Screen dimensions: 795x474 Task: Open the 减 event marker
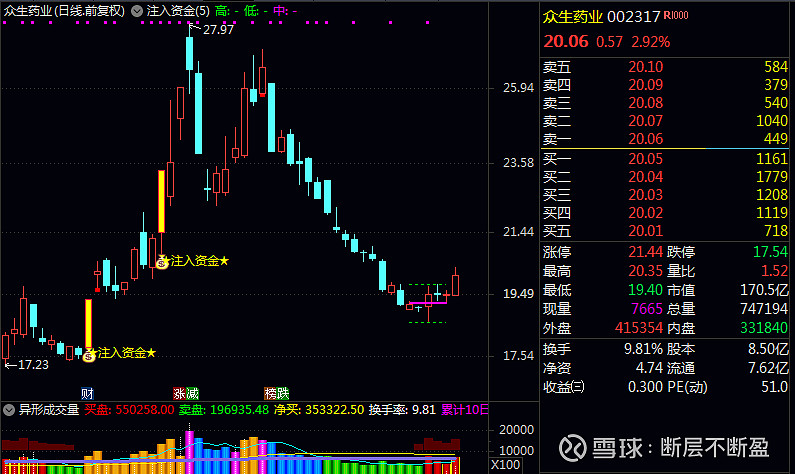192,393
